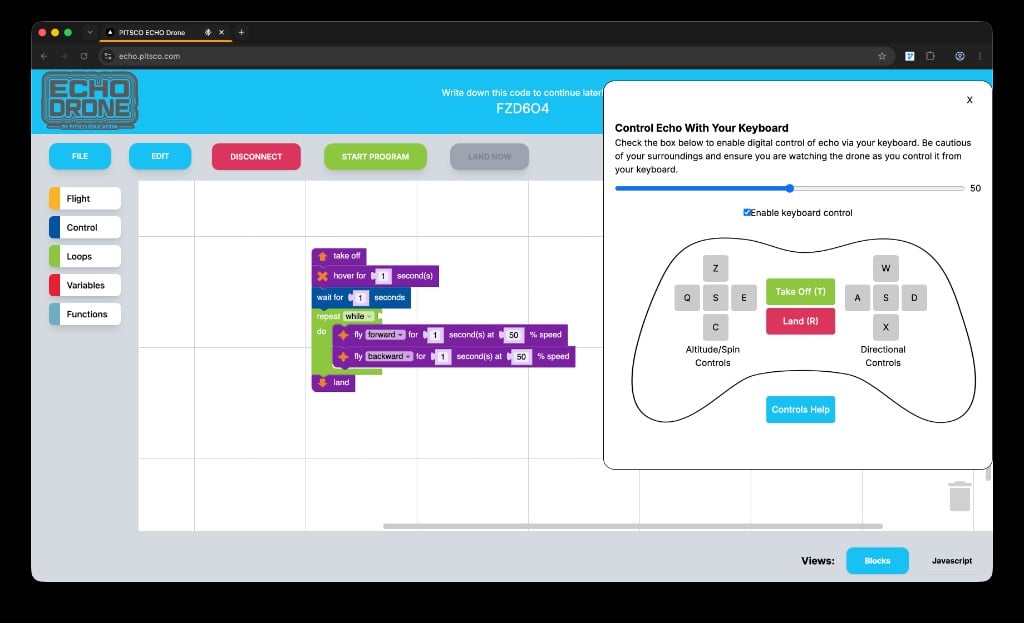
Task: Click the blue extension icon in toolbar
Action: (910, 56)
